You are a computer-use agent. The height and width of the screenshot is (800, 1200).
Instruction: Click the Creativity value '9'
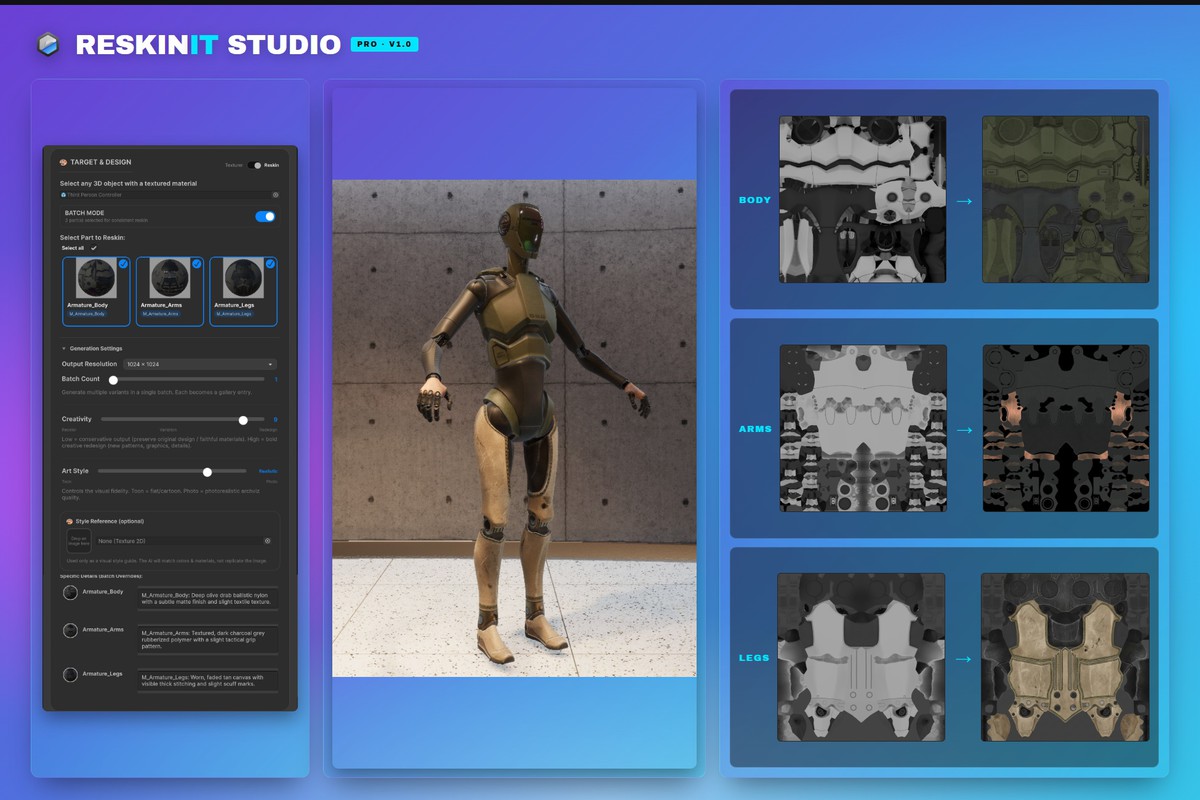point(275,420)
